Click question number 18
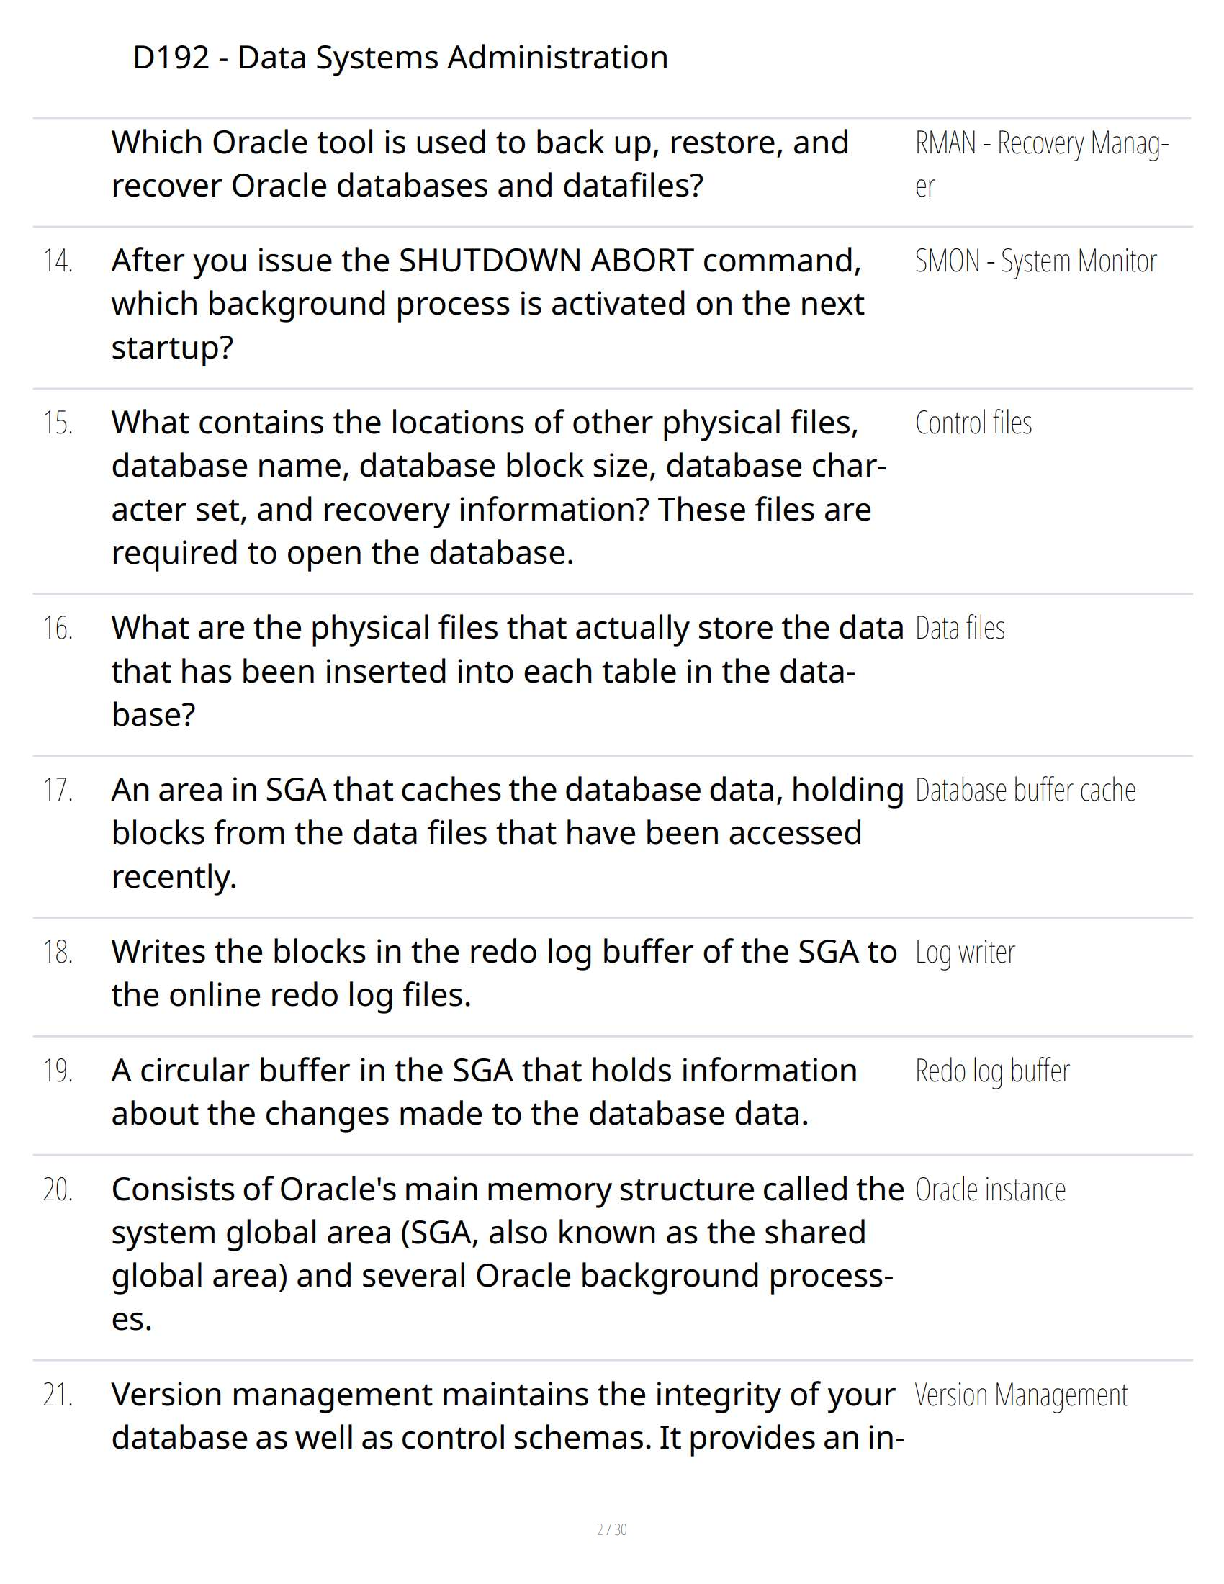The image size is (1224, 1584). 58,953
